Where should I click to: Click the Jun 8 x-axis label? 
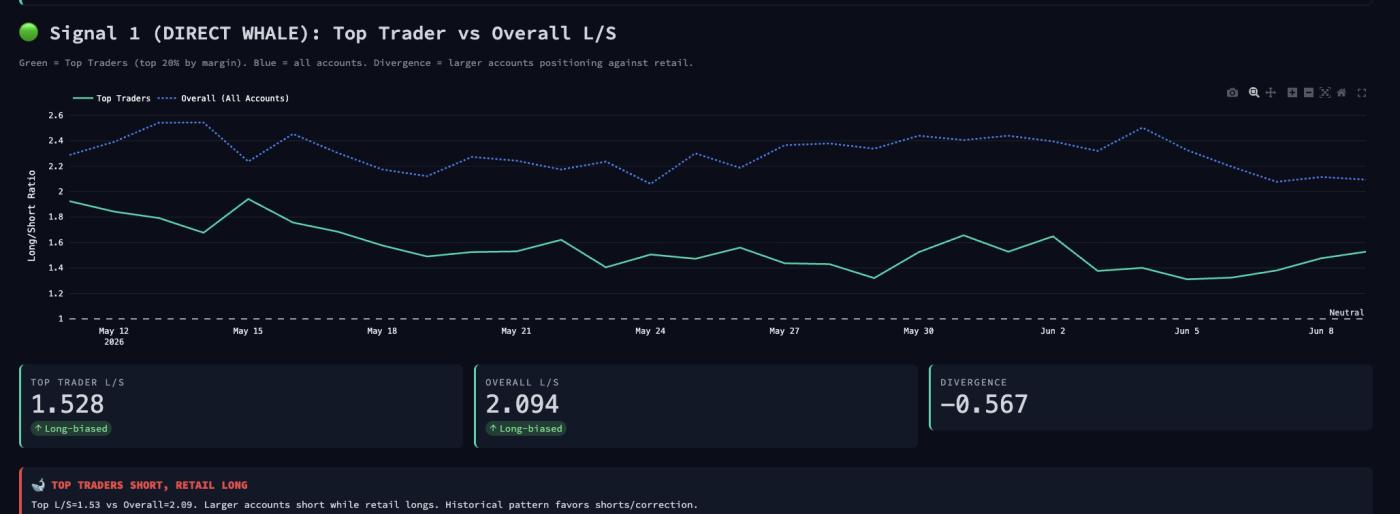click(1321, 331)
